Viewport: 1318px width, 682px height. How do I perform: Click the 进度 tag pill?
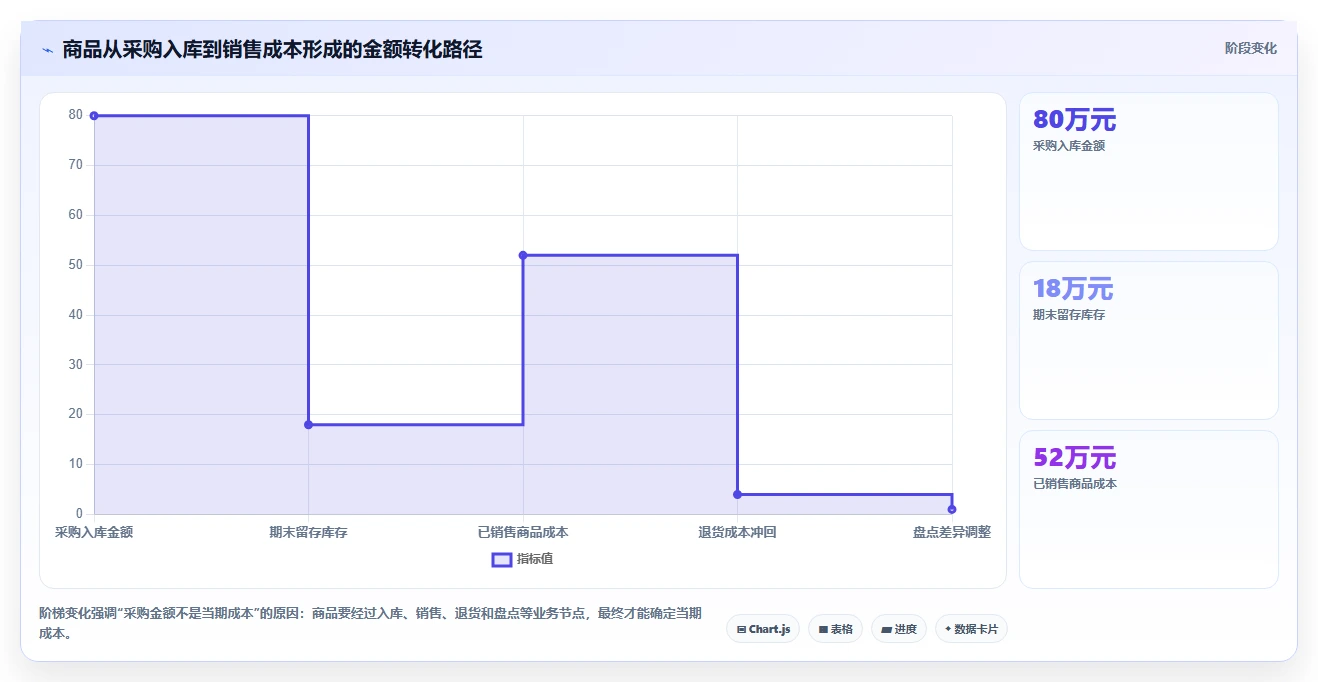(x=899, y=629)
